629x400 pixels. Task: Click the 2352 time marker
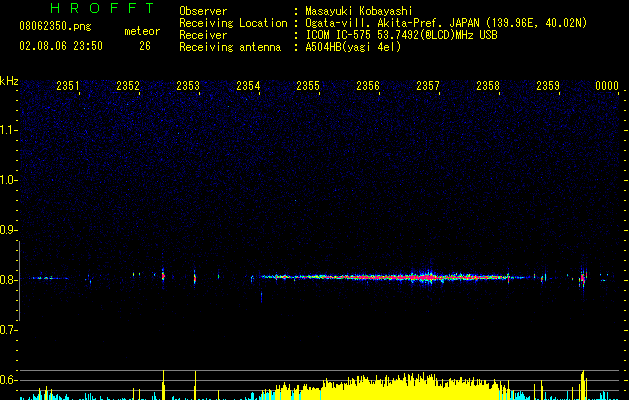128,85
